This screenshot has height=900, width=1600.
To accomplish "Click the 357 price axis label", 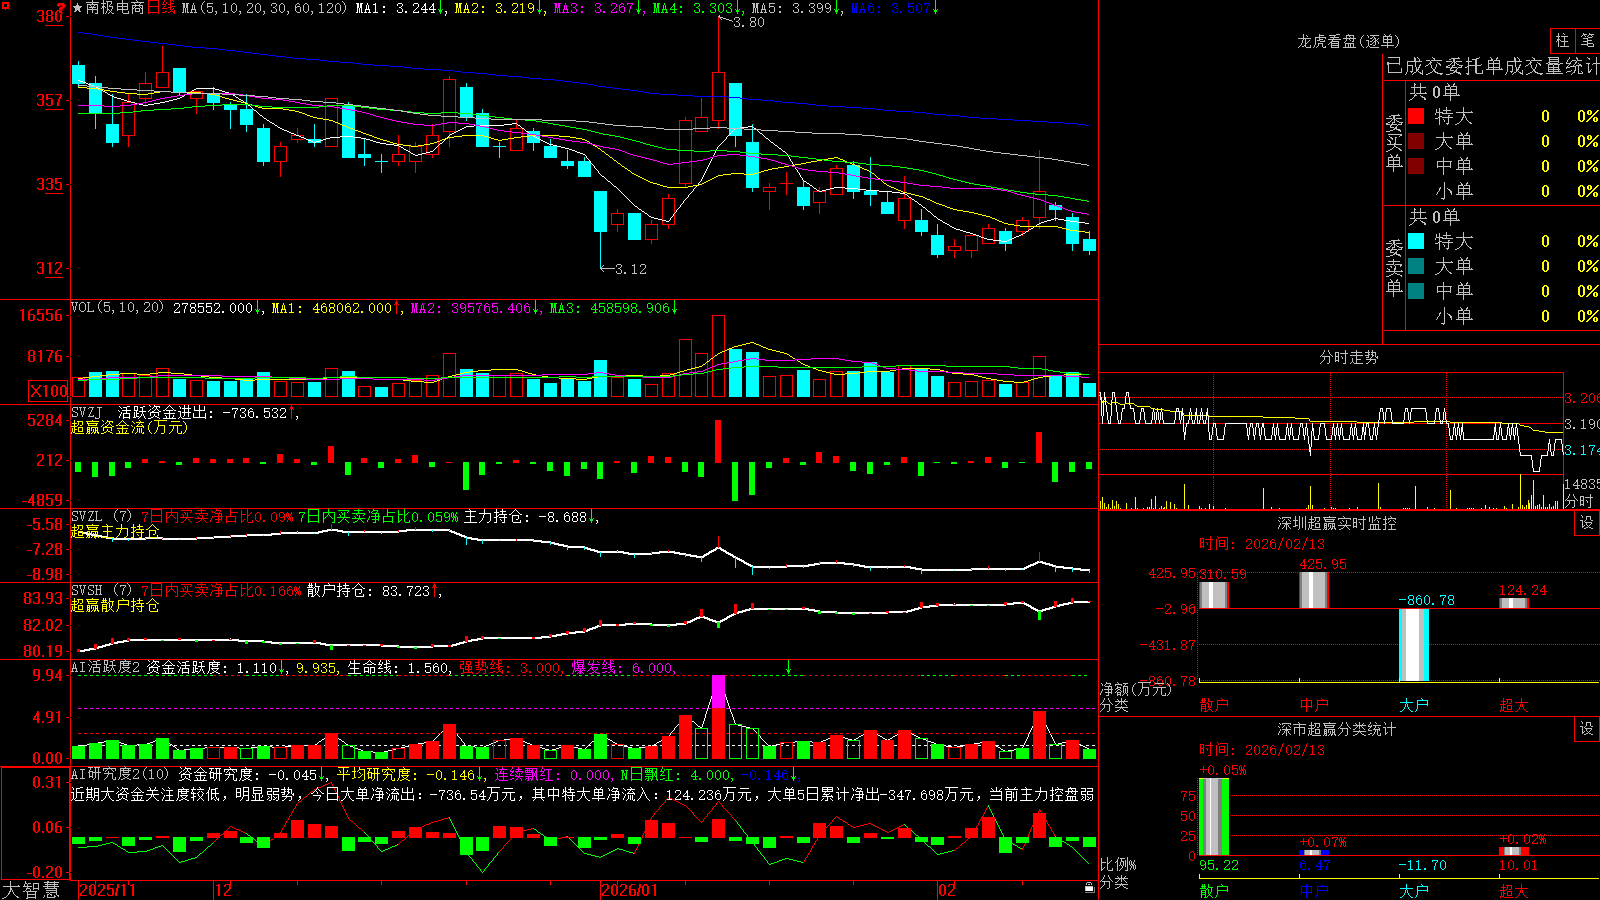I will click(x=50, y=100).
